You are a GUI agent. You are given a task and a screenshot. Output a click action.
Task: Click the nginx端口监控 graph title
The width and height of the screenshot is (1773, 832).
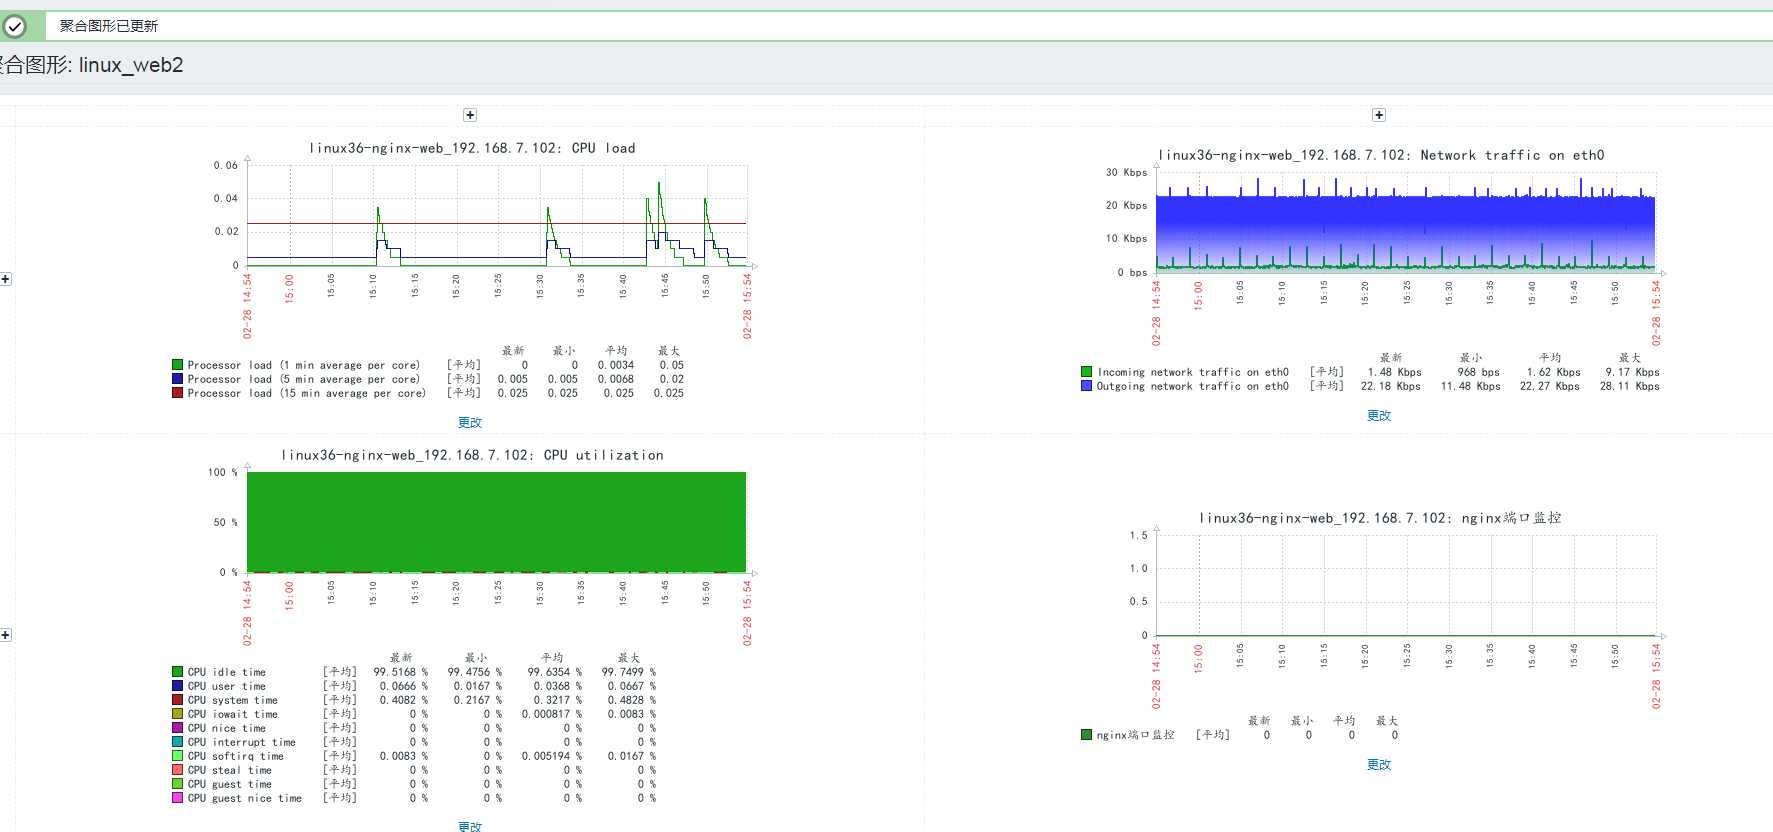[x=1380, y=518]
